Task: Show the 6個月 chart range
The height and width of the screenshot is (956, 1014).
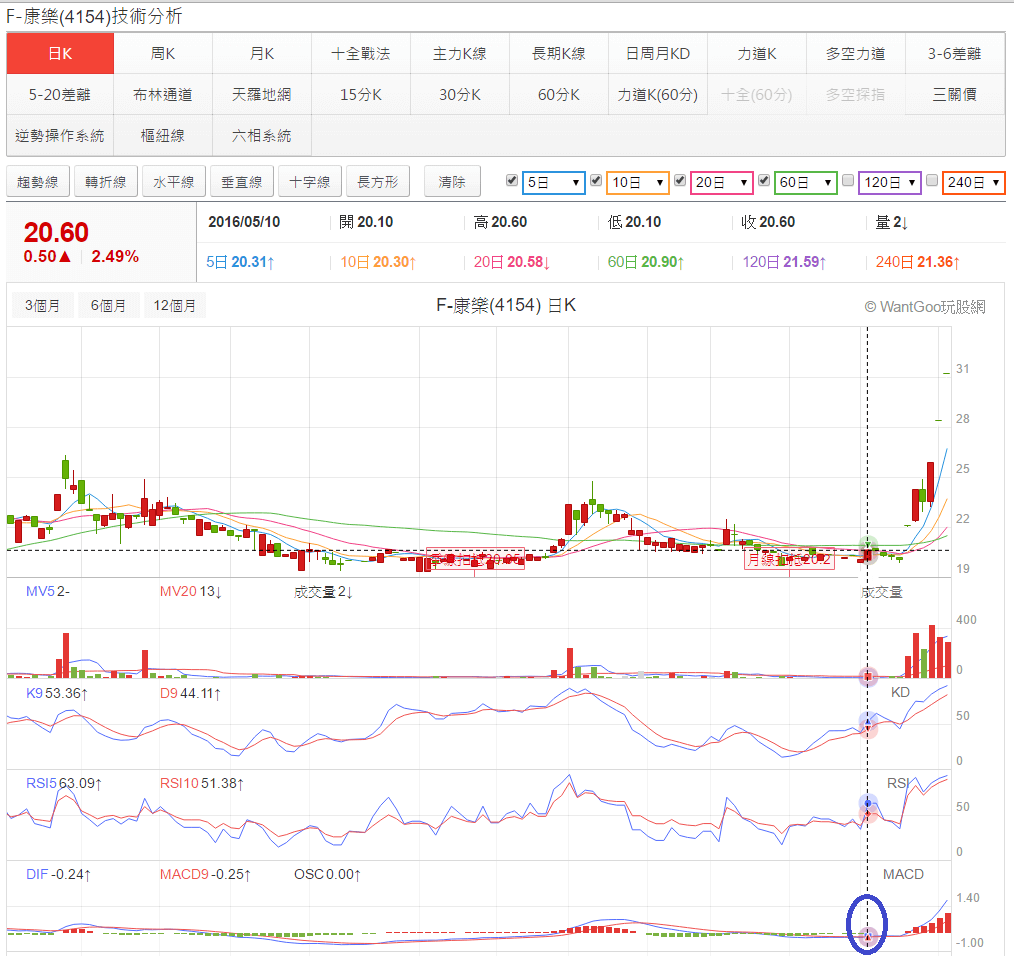Action: point(108,306)
